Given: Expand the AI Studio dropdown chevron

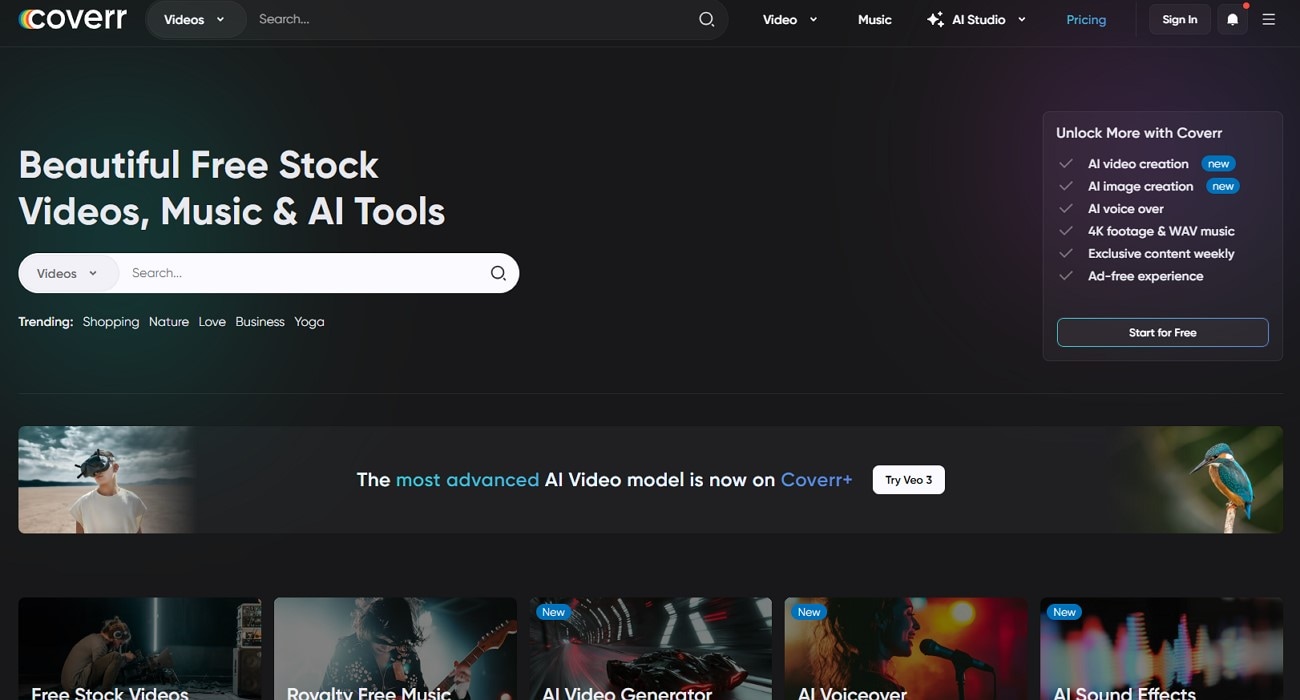Looking at the screenshot, I should pos(1021,19).
